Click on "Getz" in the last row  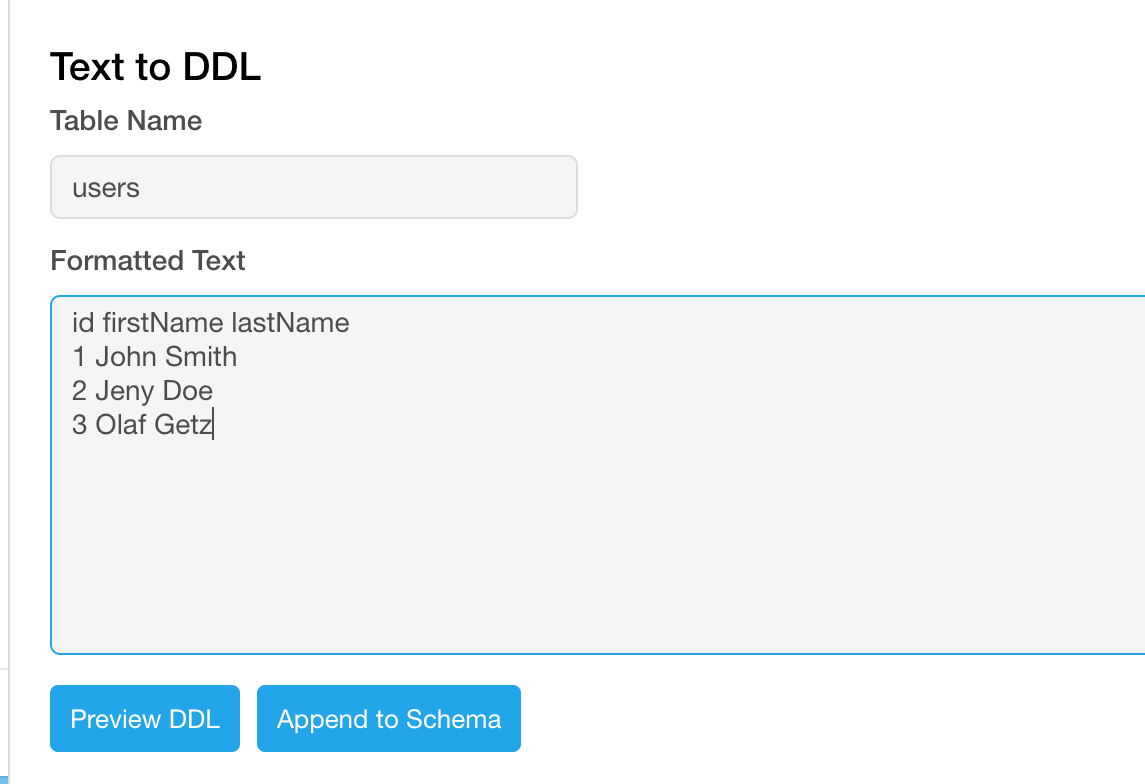coord(184,425)
